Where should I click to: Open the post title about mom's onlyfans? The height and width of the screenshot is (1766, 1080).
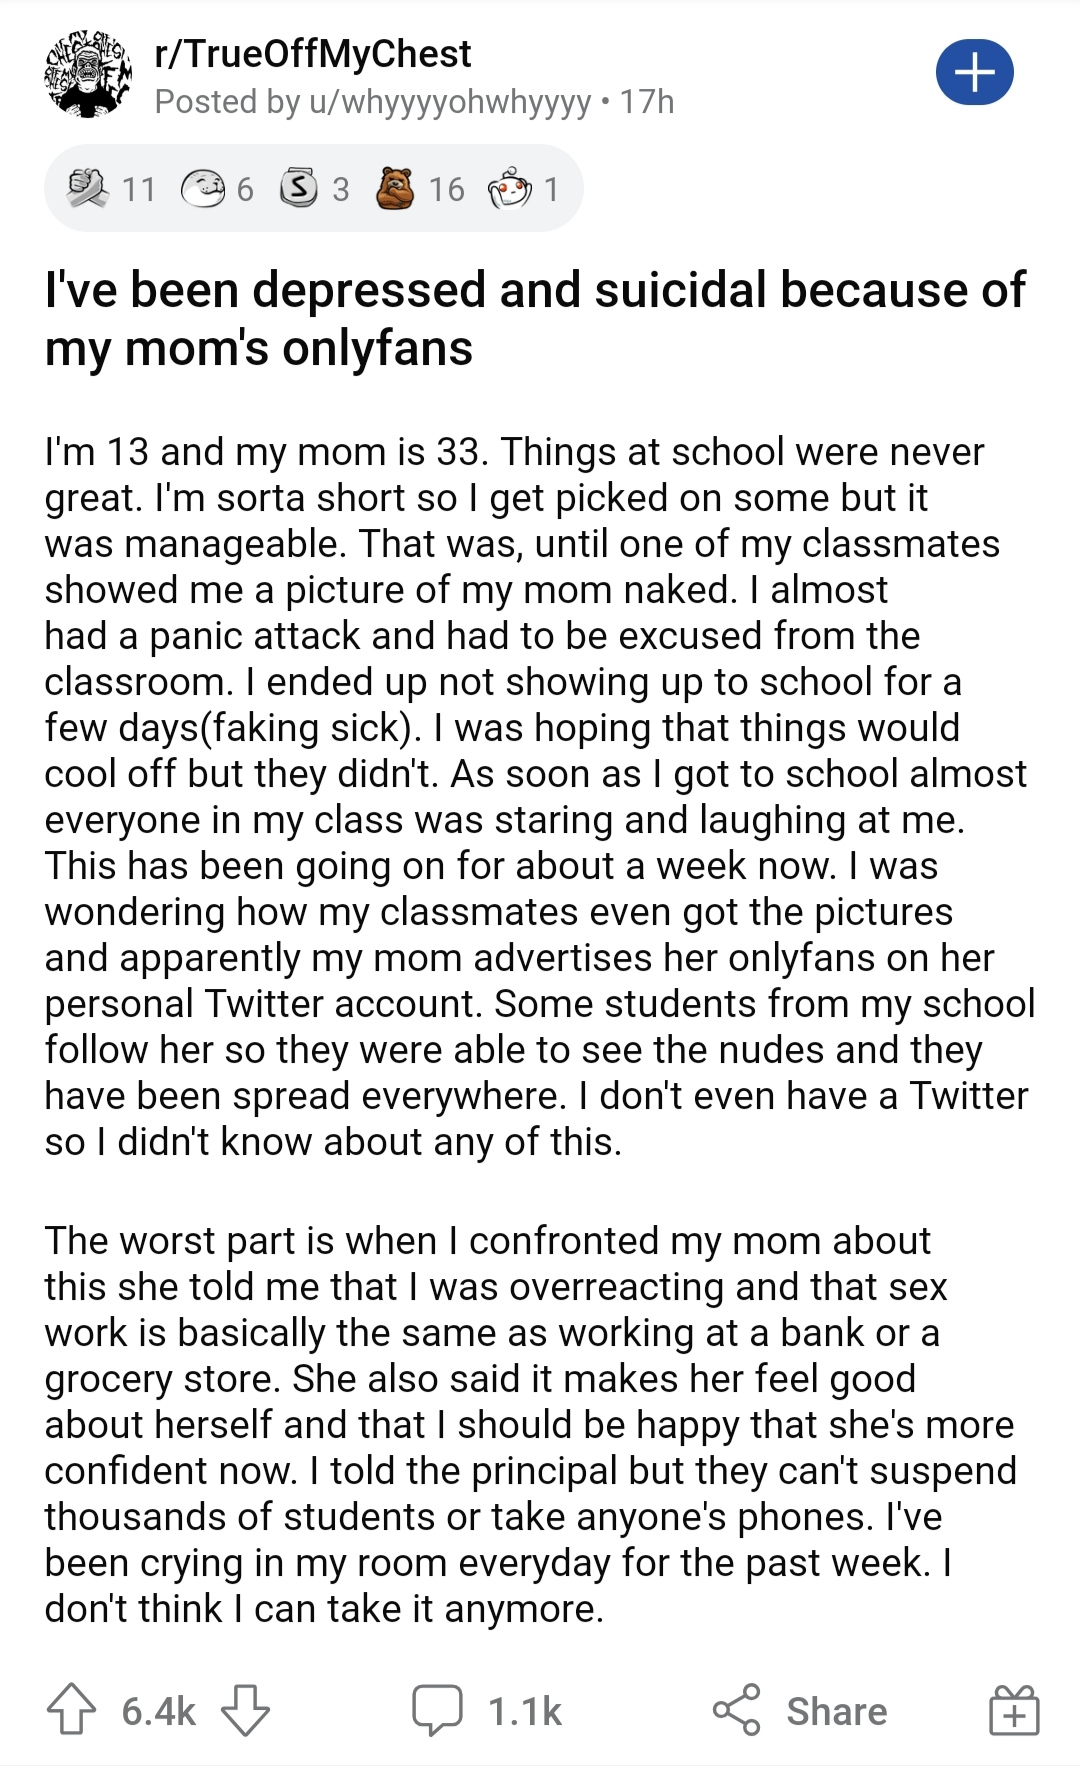tap(535, 319)
